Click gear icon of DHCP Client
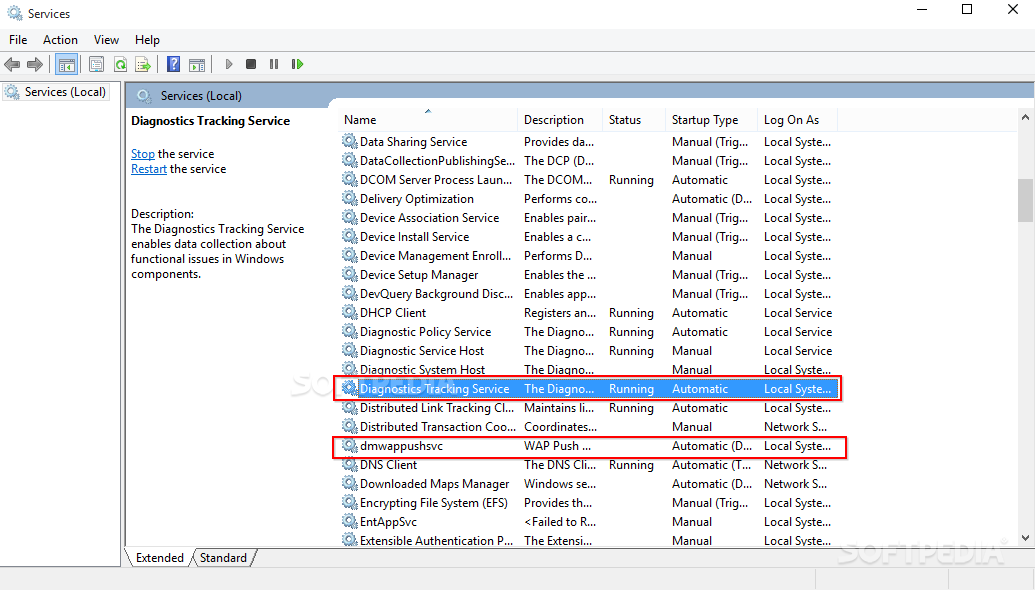The image size is (1035, 590). (x=349, y=312)
